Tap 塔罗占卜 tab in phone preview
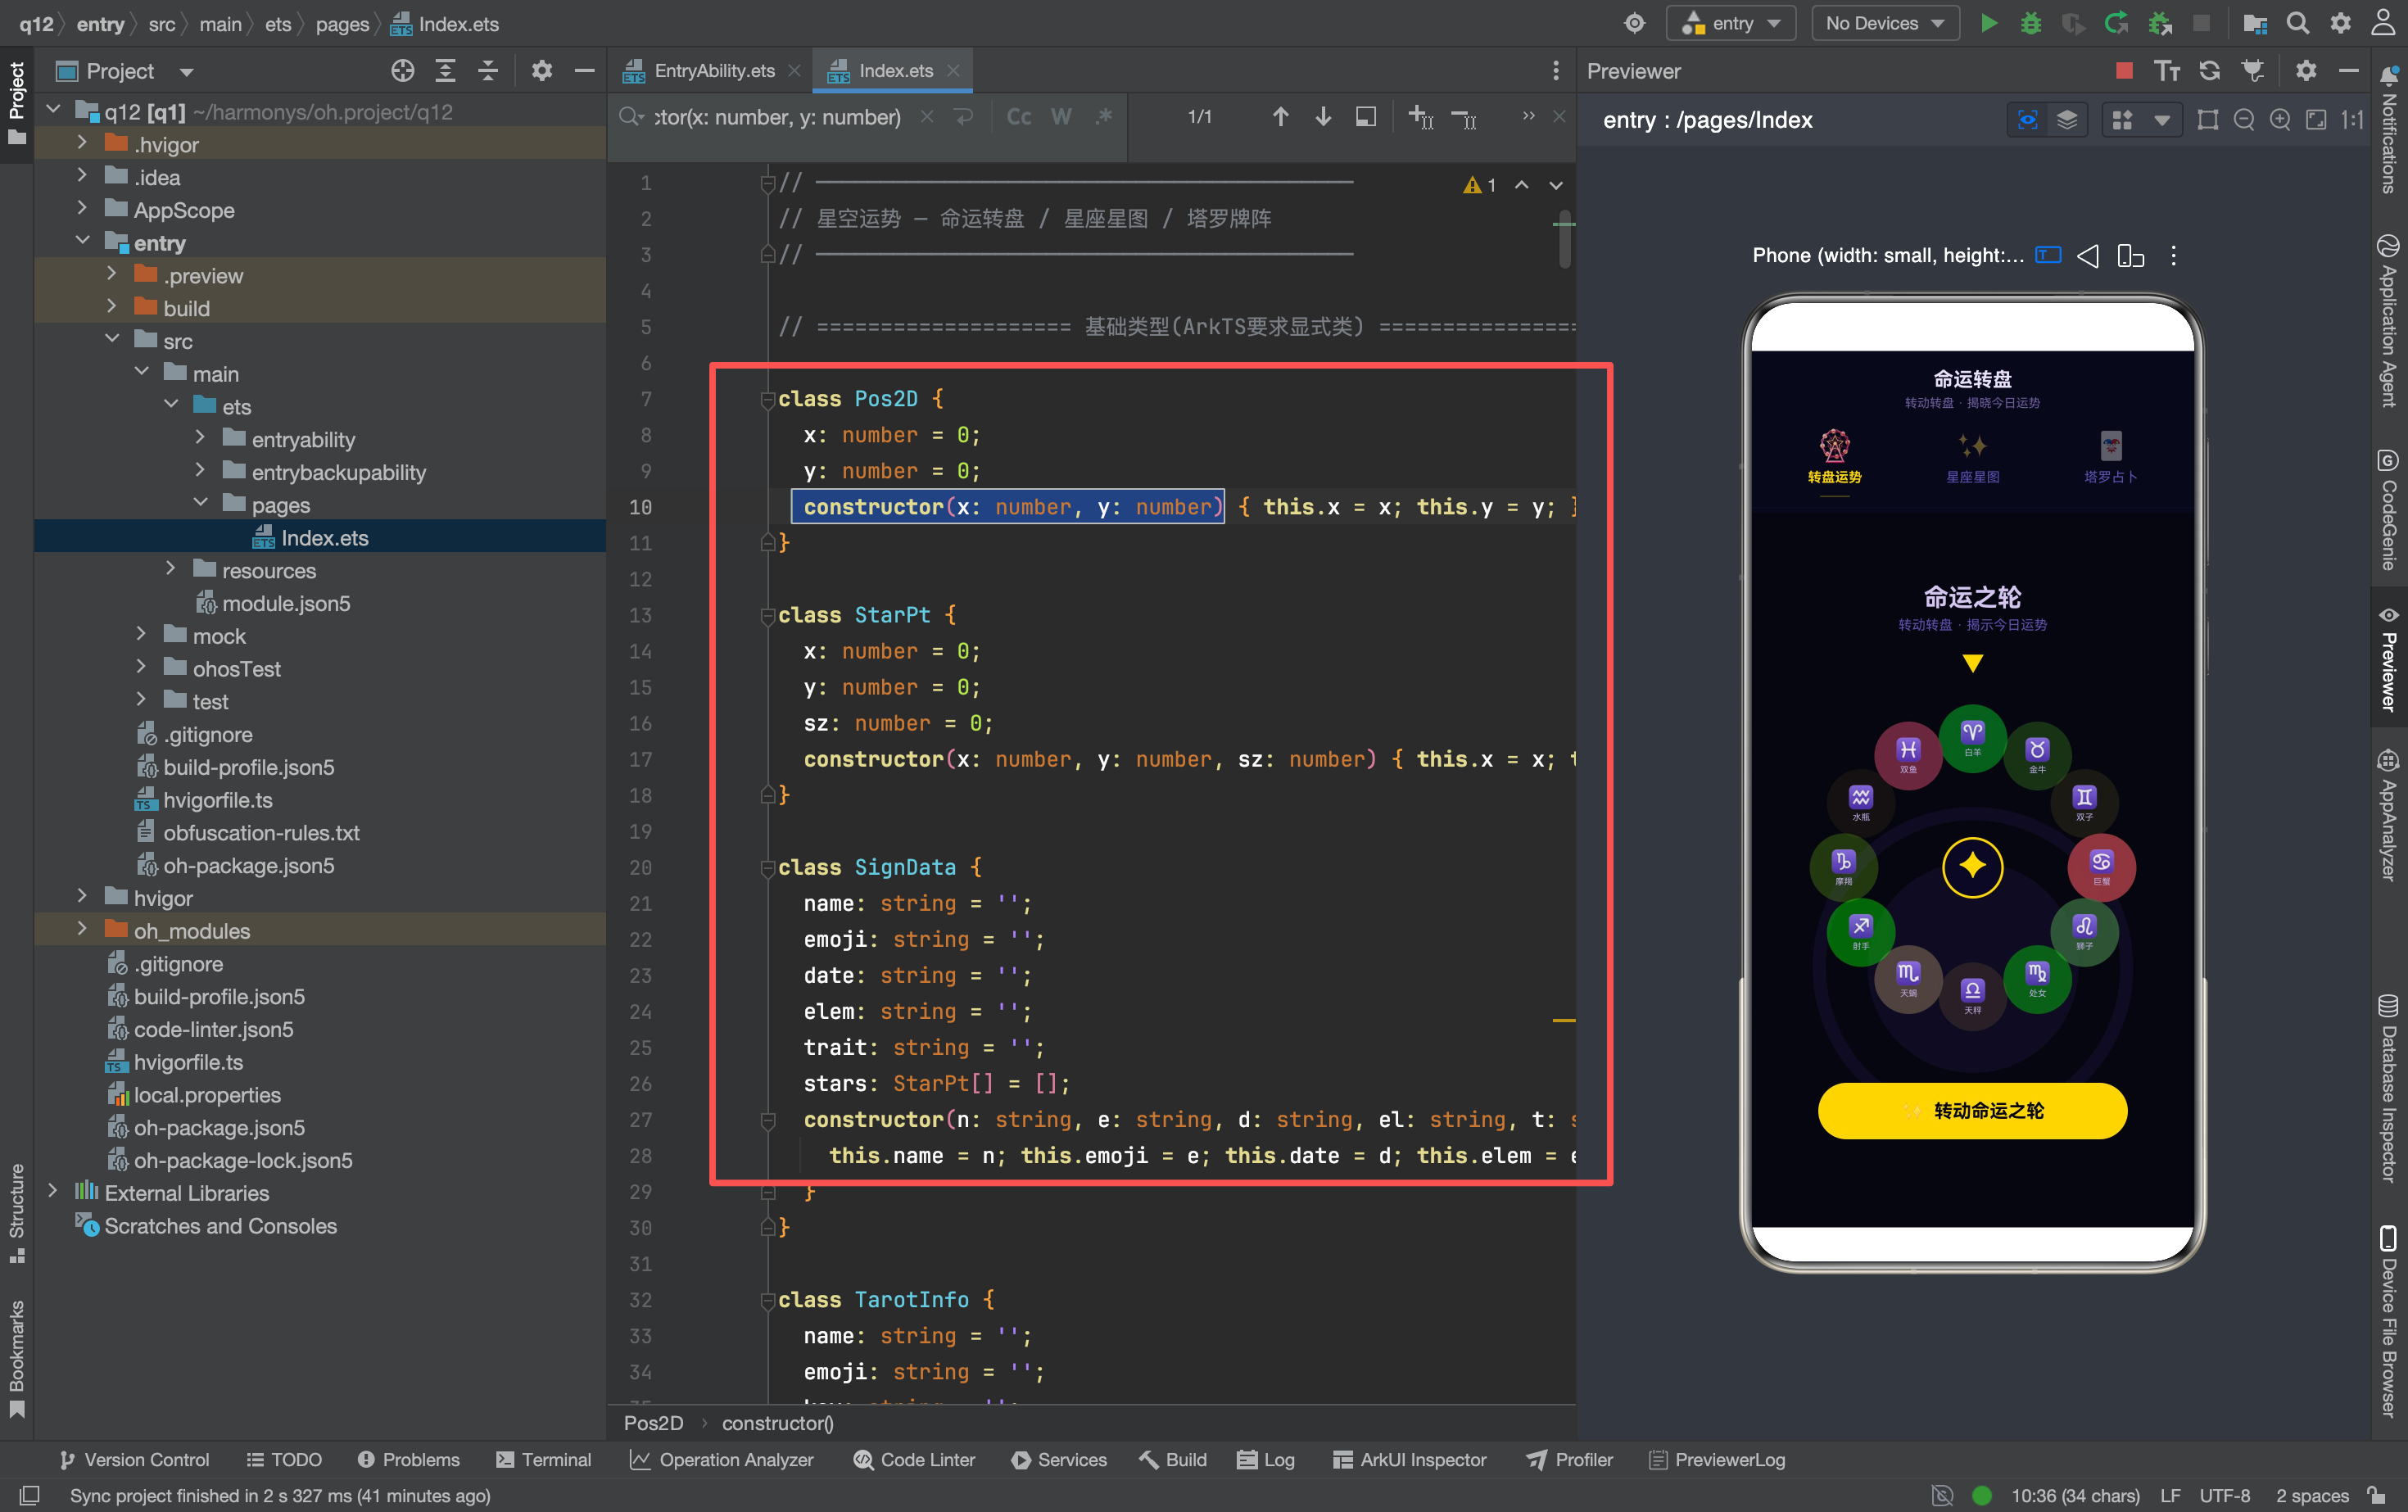The image size is (2408, 1512). (x=2110, y=457)
